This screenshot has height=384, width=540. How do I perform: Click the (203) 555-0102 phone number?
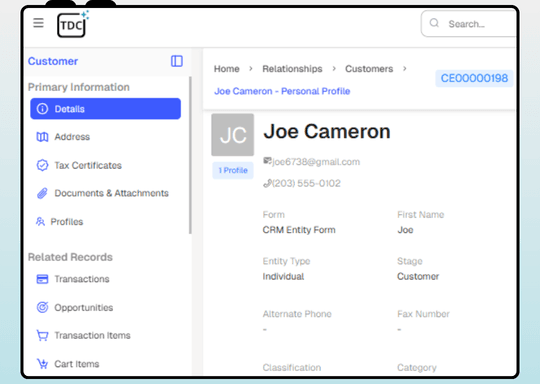coord(306,183)
